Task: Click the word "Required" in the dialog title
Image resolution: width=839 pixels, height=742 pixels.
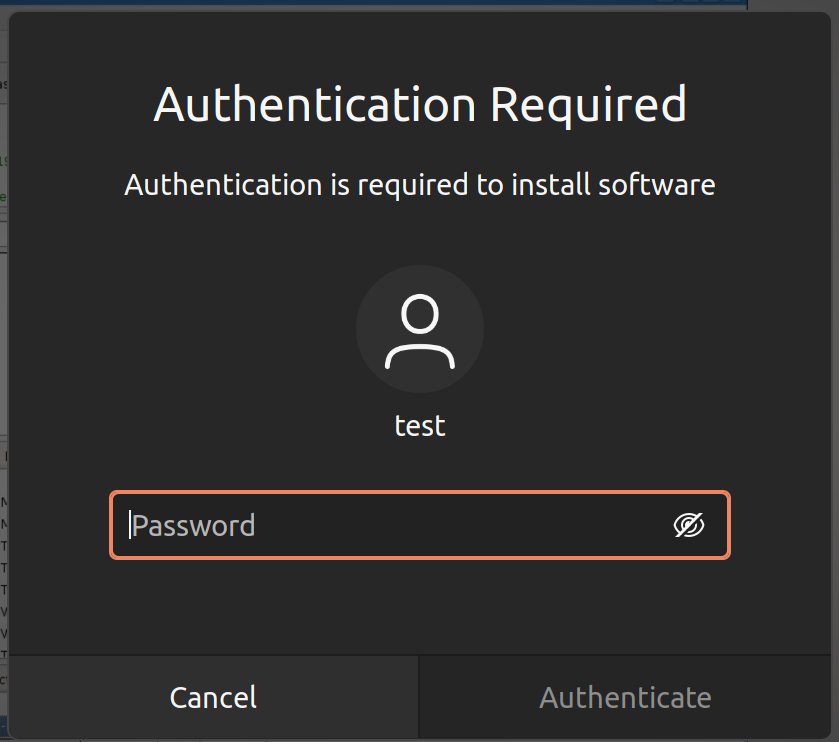Action: point(588,105)
